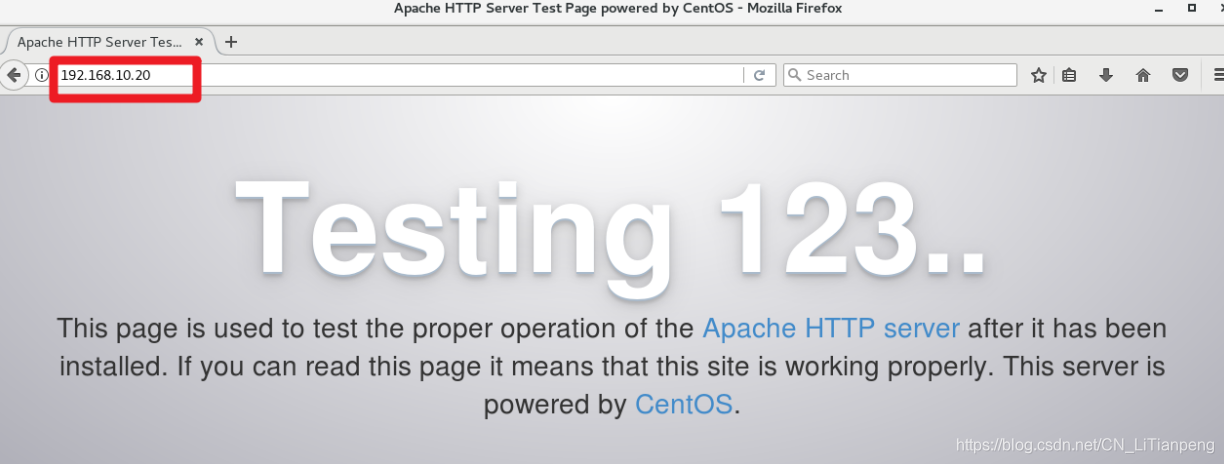Open the Downloads arrow icon
Viewport: 1224px width, 464px height.
[x=1106, y=75]
